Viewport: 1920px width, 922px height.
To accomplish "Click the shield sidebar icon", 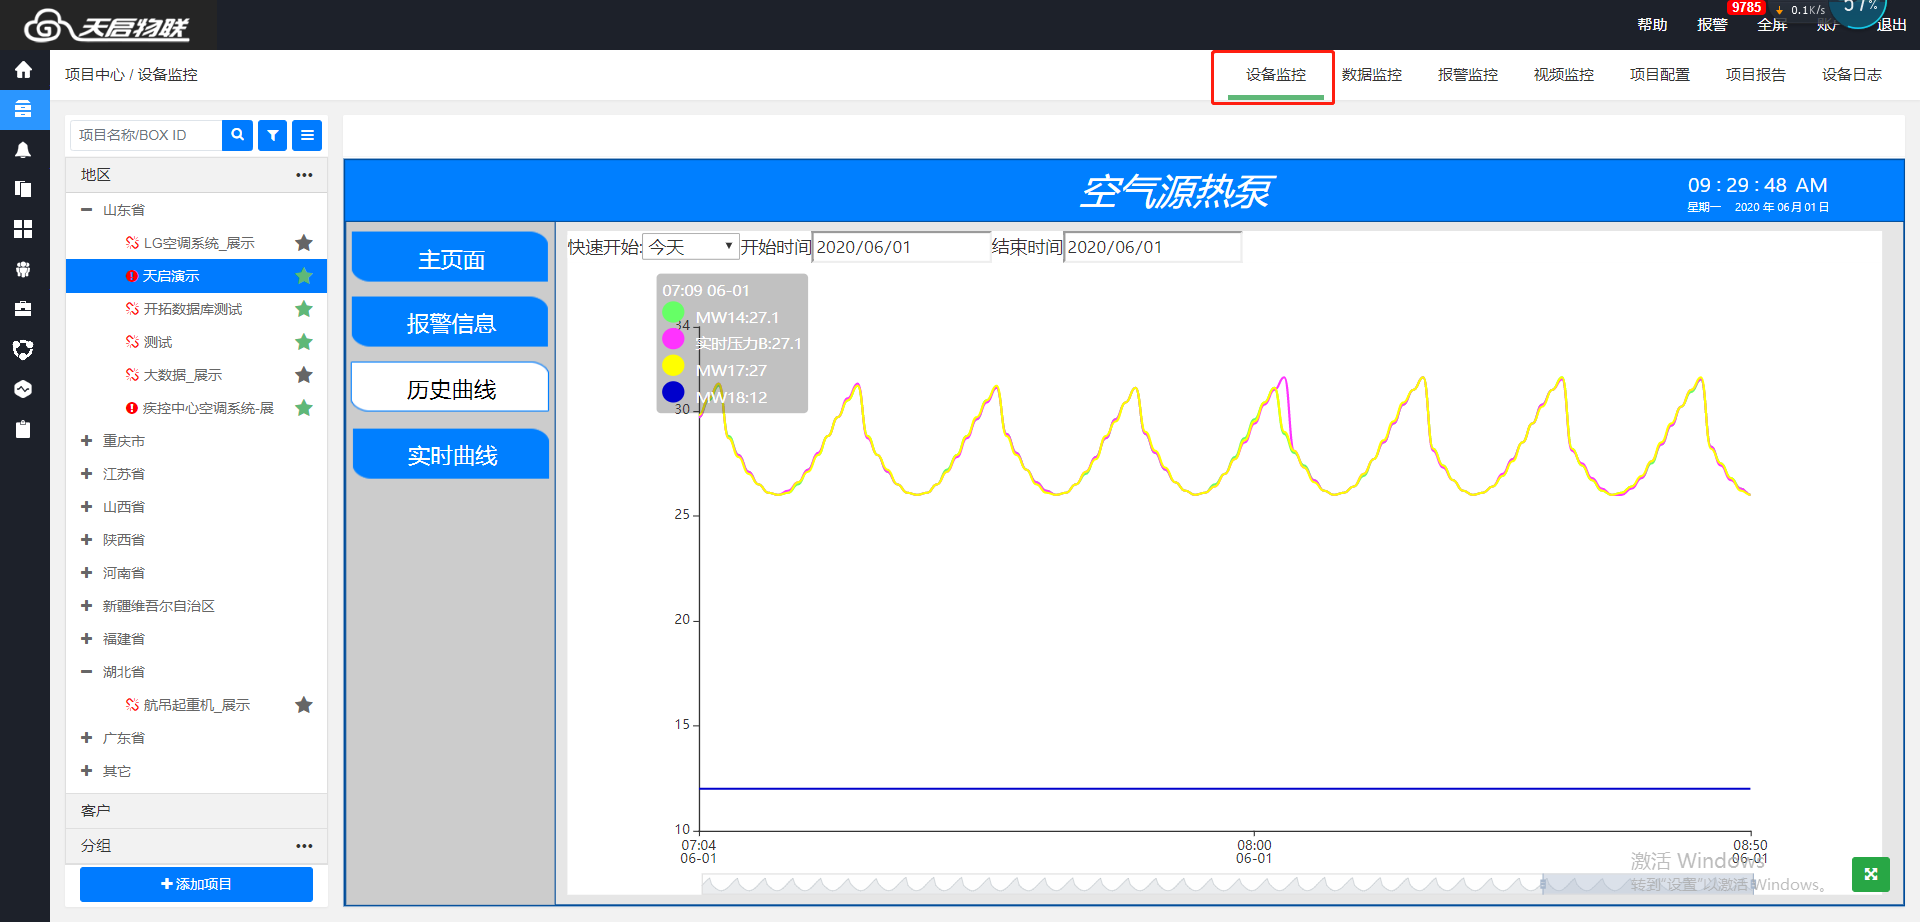I will pos(23,349).
